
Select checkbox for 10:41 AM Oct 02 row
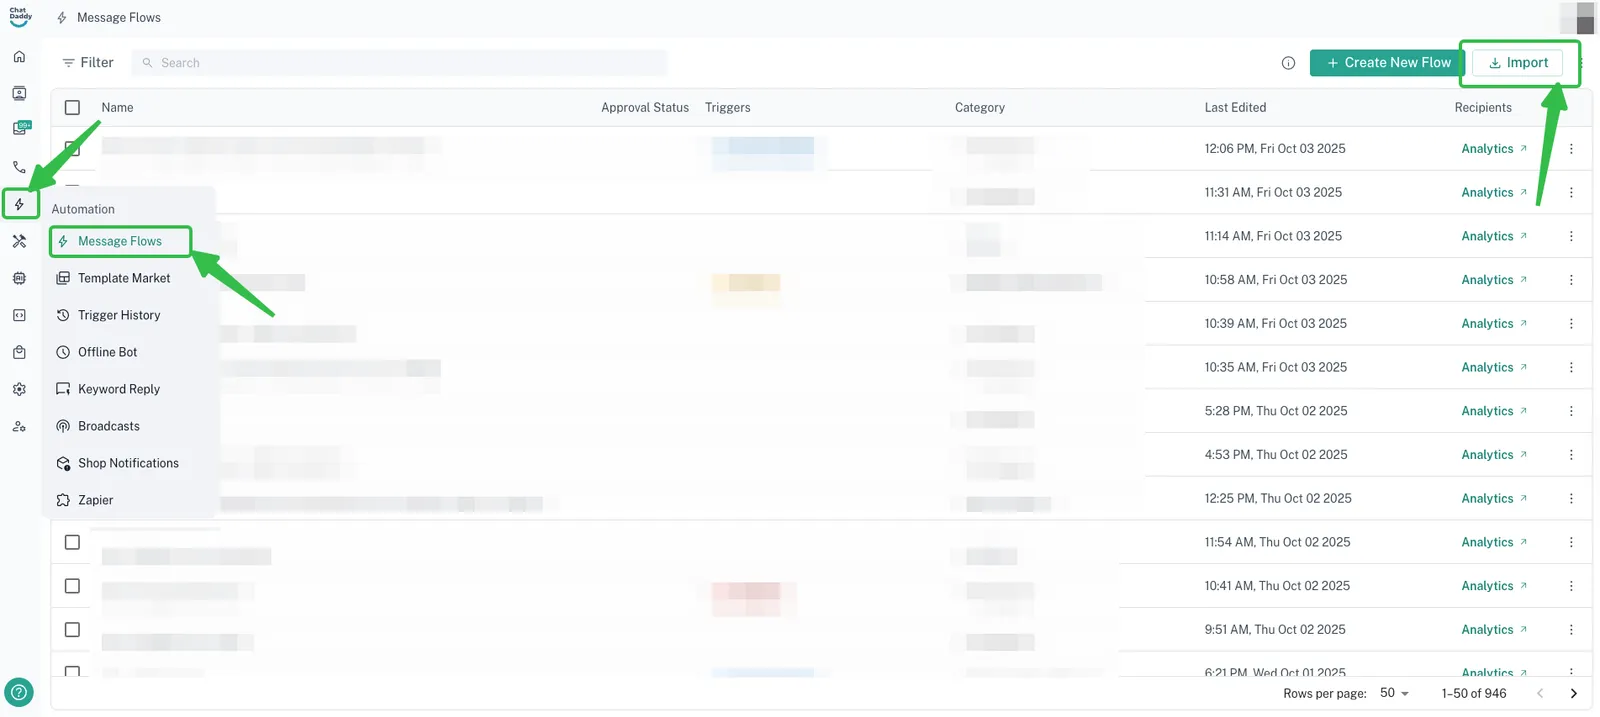(72, 586)
